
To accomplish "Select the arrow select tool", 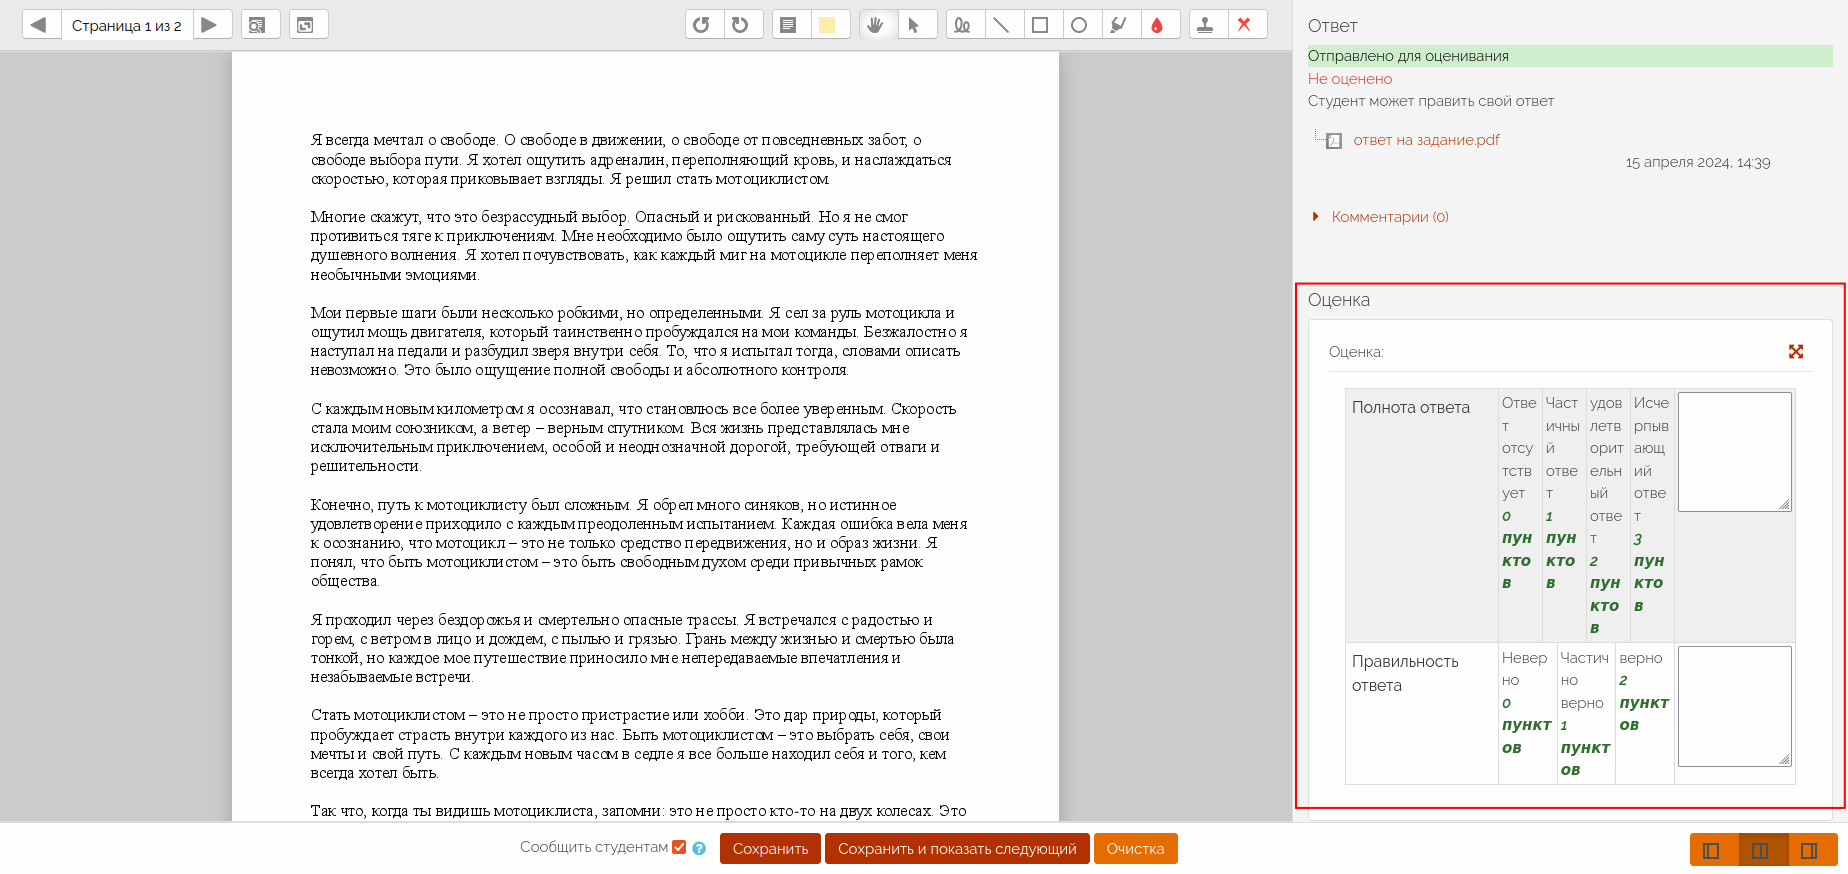I will click(916, 25).
